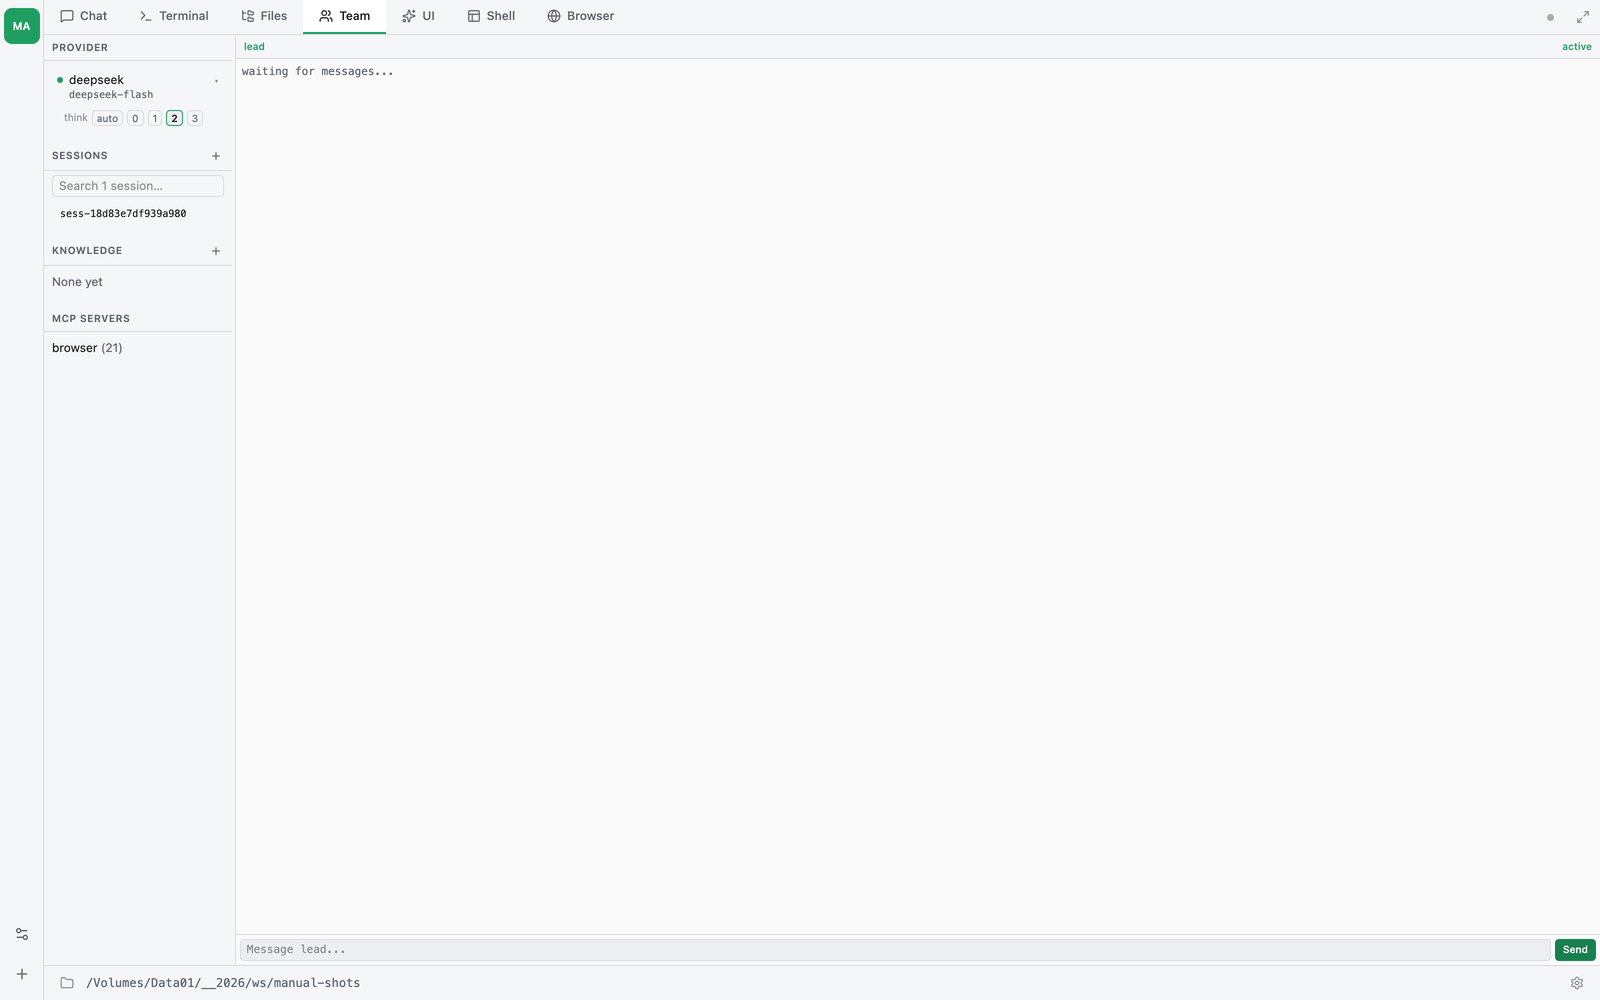
Task: Expand the browser MCP server entry
Action: pyautogui.click(x=87, y=348)
